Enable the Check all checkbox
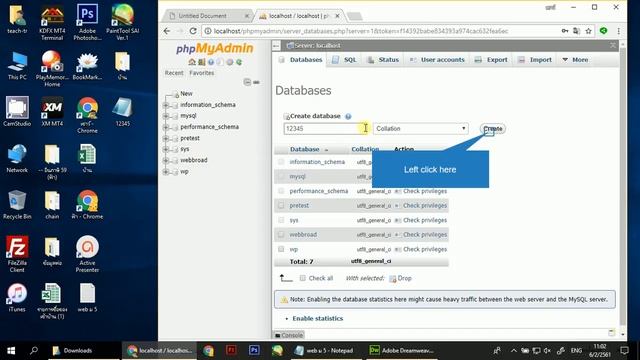 [302, 278]
